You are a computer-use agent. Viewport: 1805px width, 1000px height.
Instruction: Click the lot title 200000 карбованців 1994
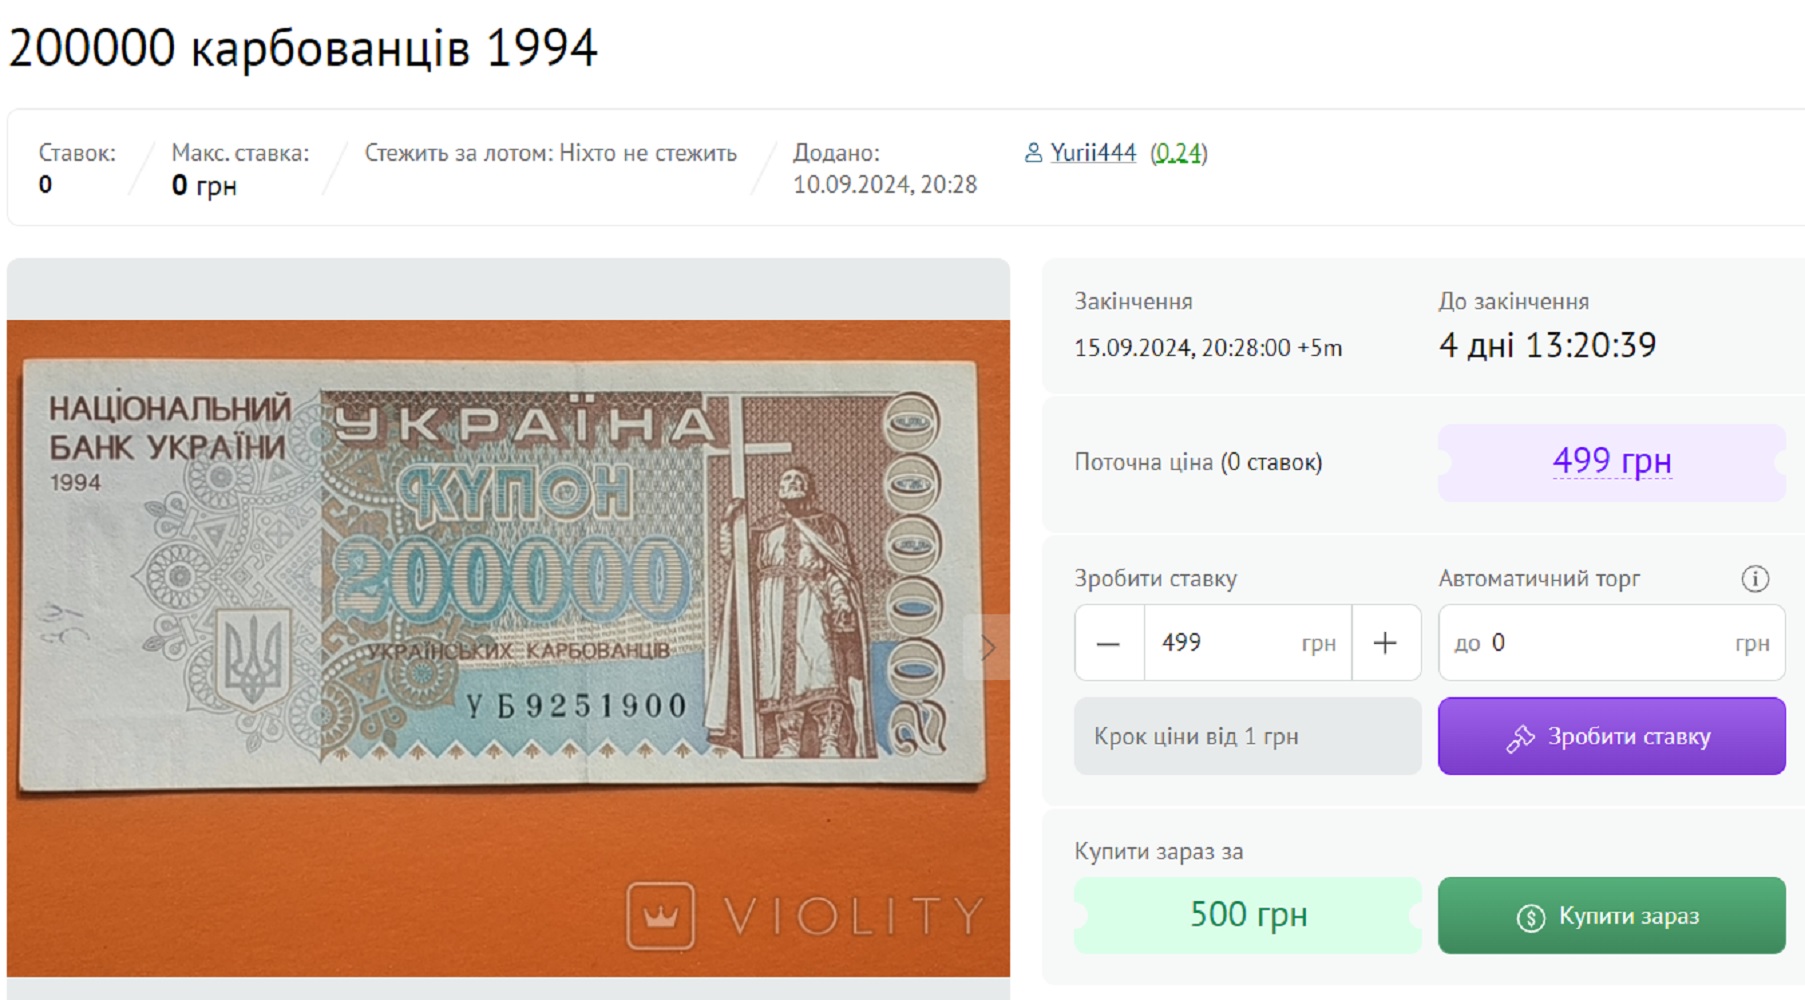point(303,48)
